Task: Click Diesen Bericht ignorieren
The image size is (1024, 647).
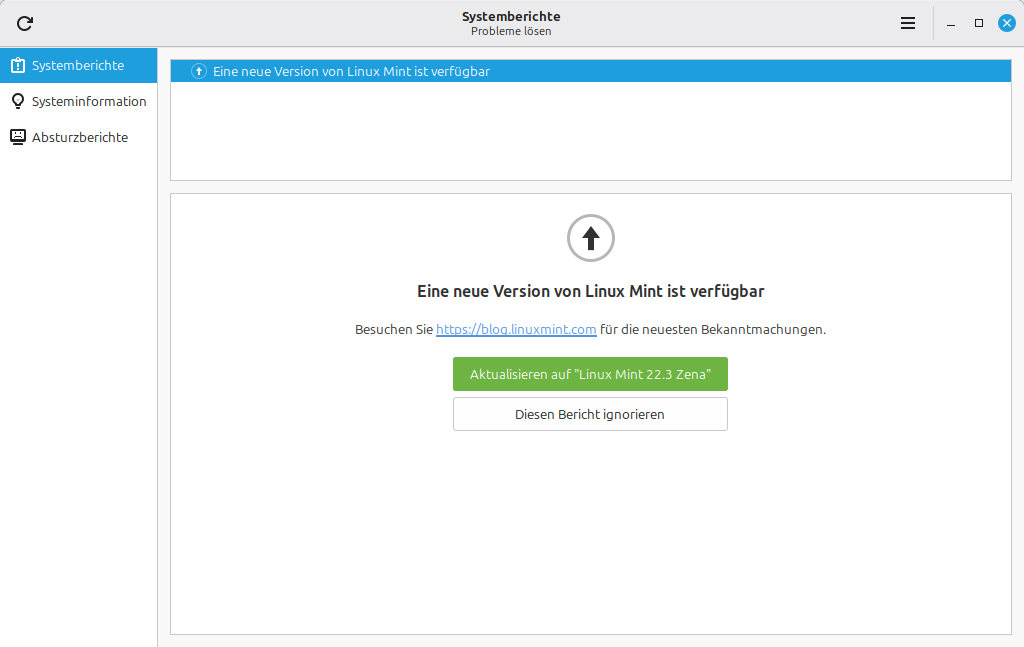Action: [x=590, y=414]
